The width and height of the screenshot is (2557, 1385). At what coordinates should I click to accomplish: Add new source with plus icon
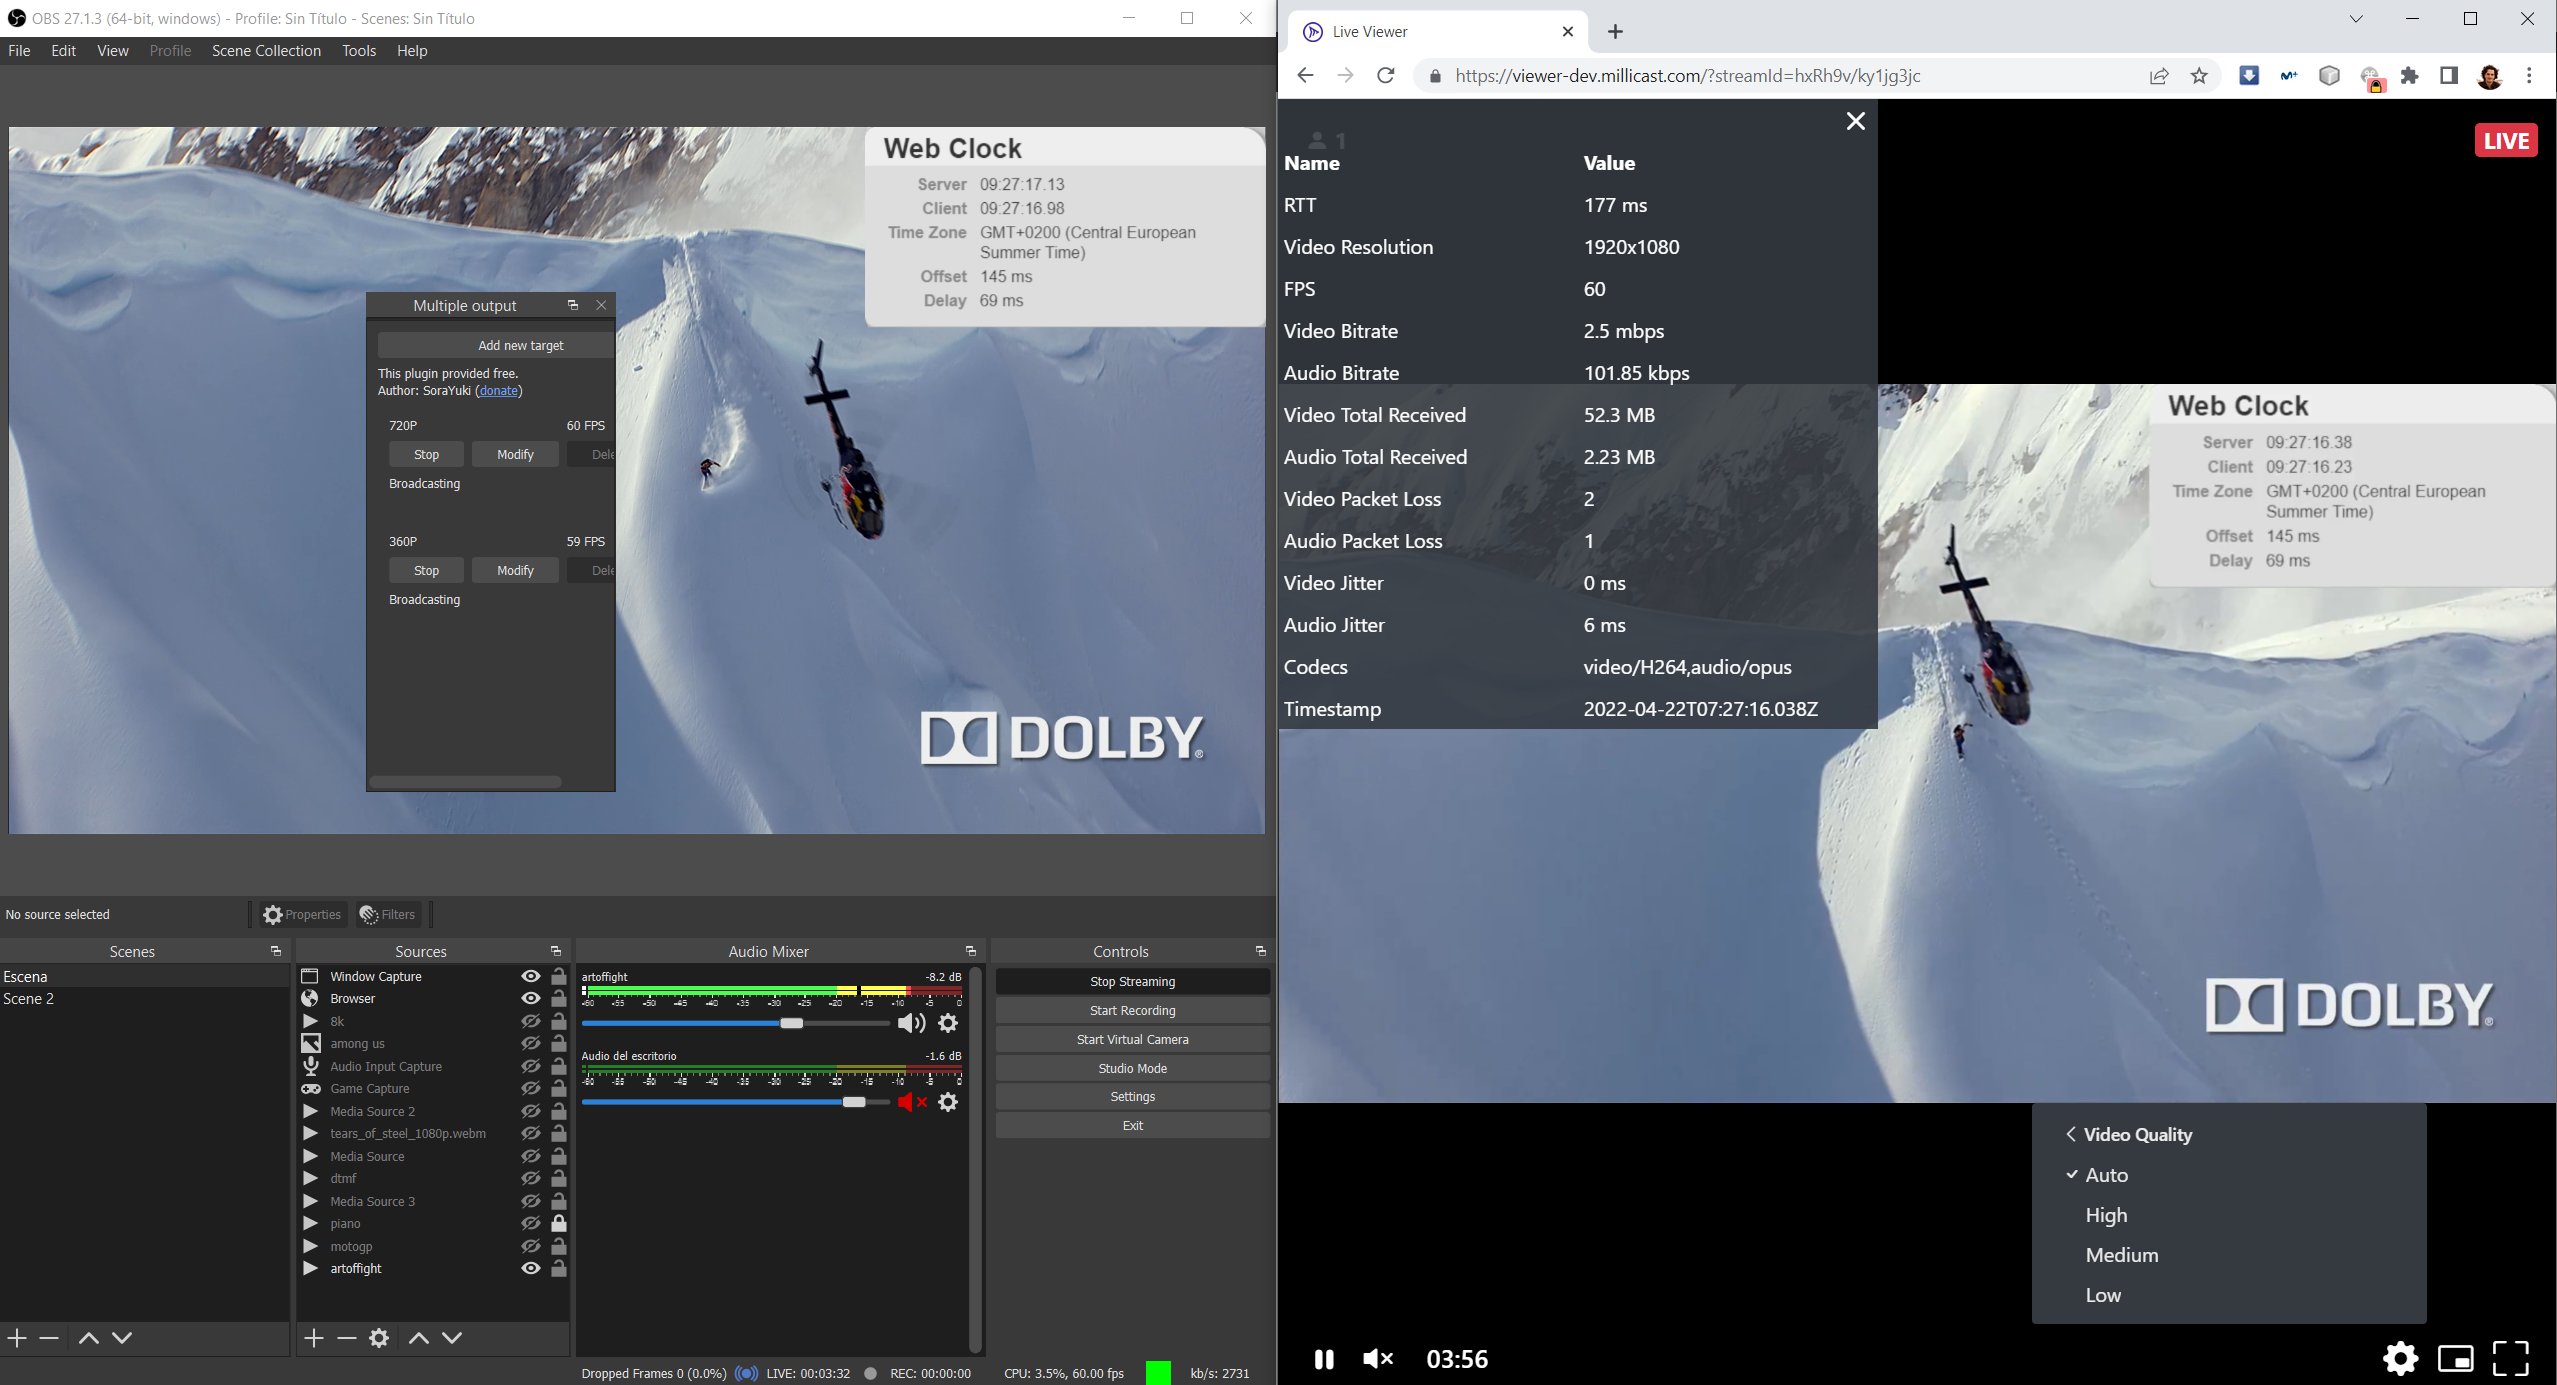click(x=314, y=1338)
